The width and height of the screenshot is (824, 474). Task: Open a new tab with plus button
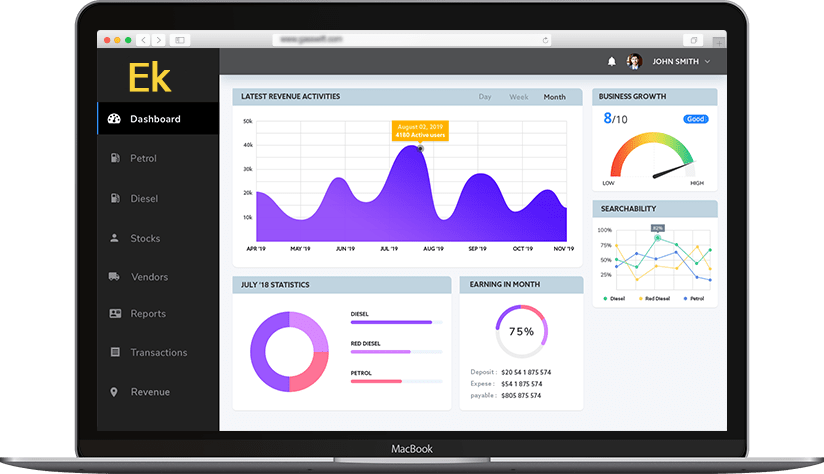coord(719,42)
